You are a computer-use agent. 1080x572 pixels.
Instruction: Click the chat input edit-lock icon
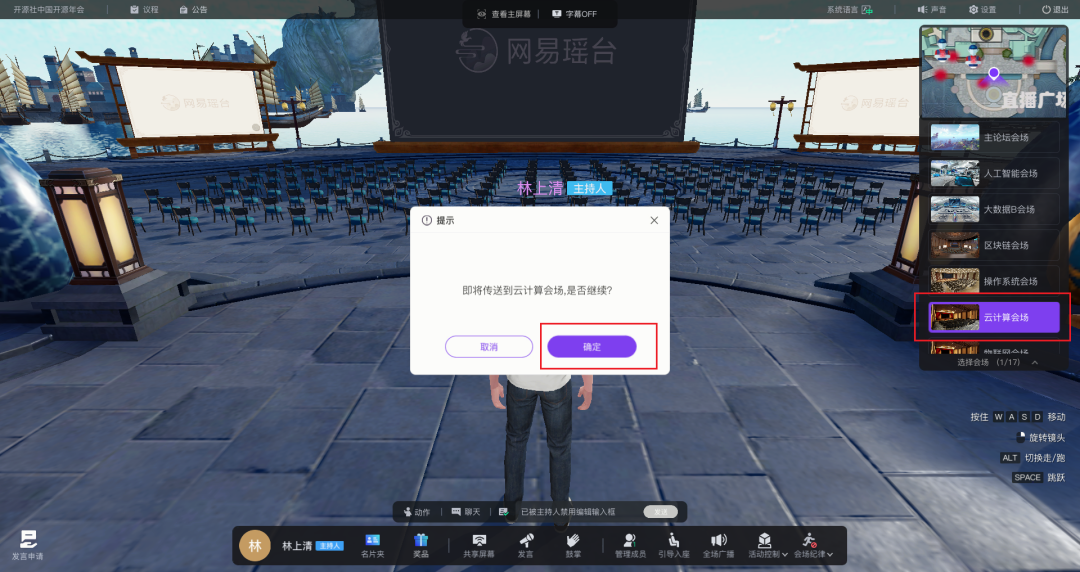[x=503, y=512]
